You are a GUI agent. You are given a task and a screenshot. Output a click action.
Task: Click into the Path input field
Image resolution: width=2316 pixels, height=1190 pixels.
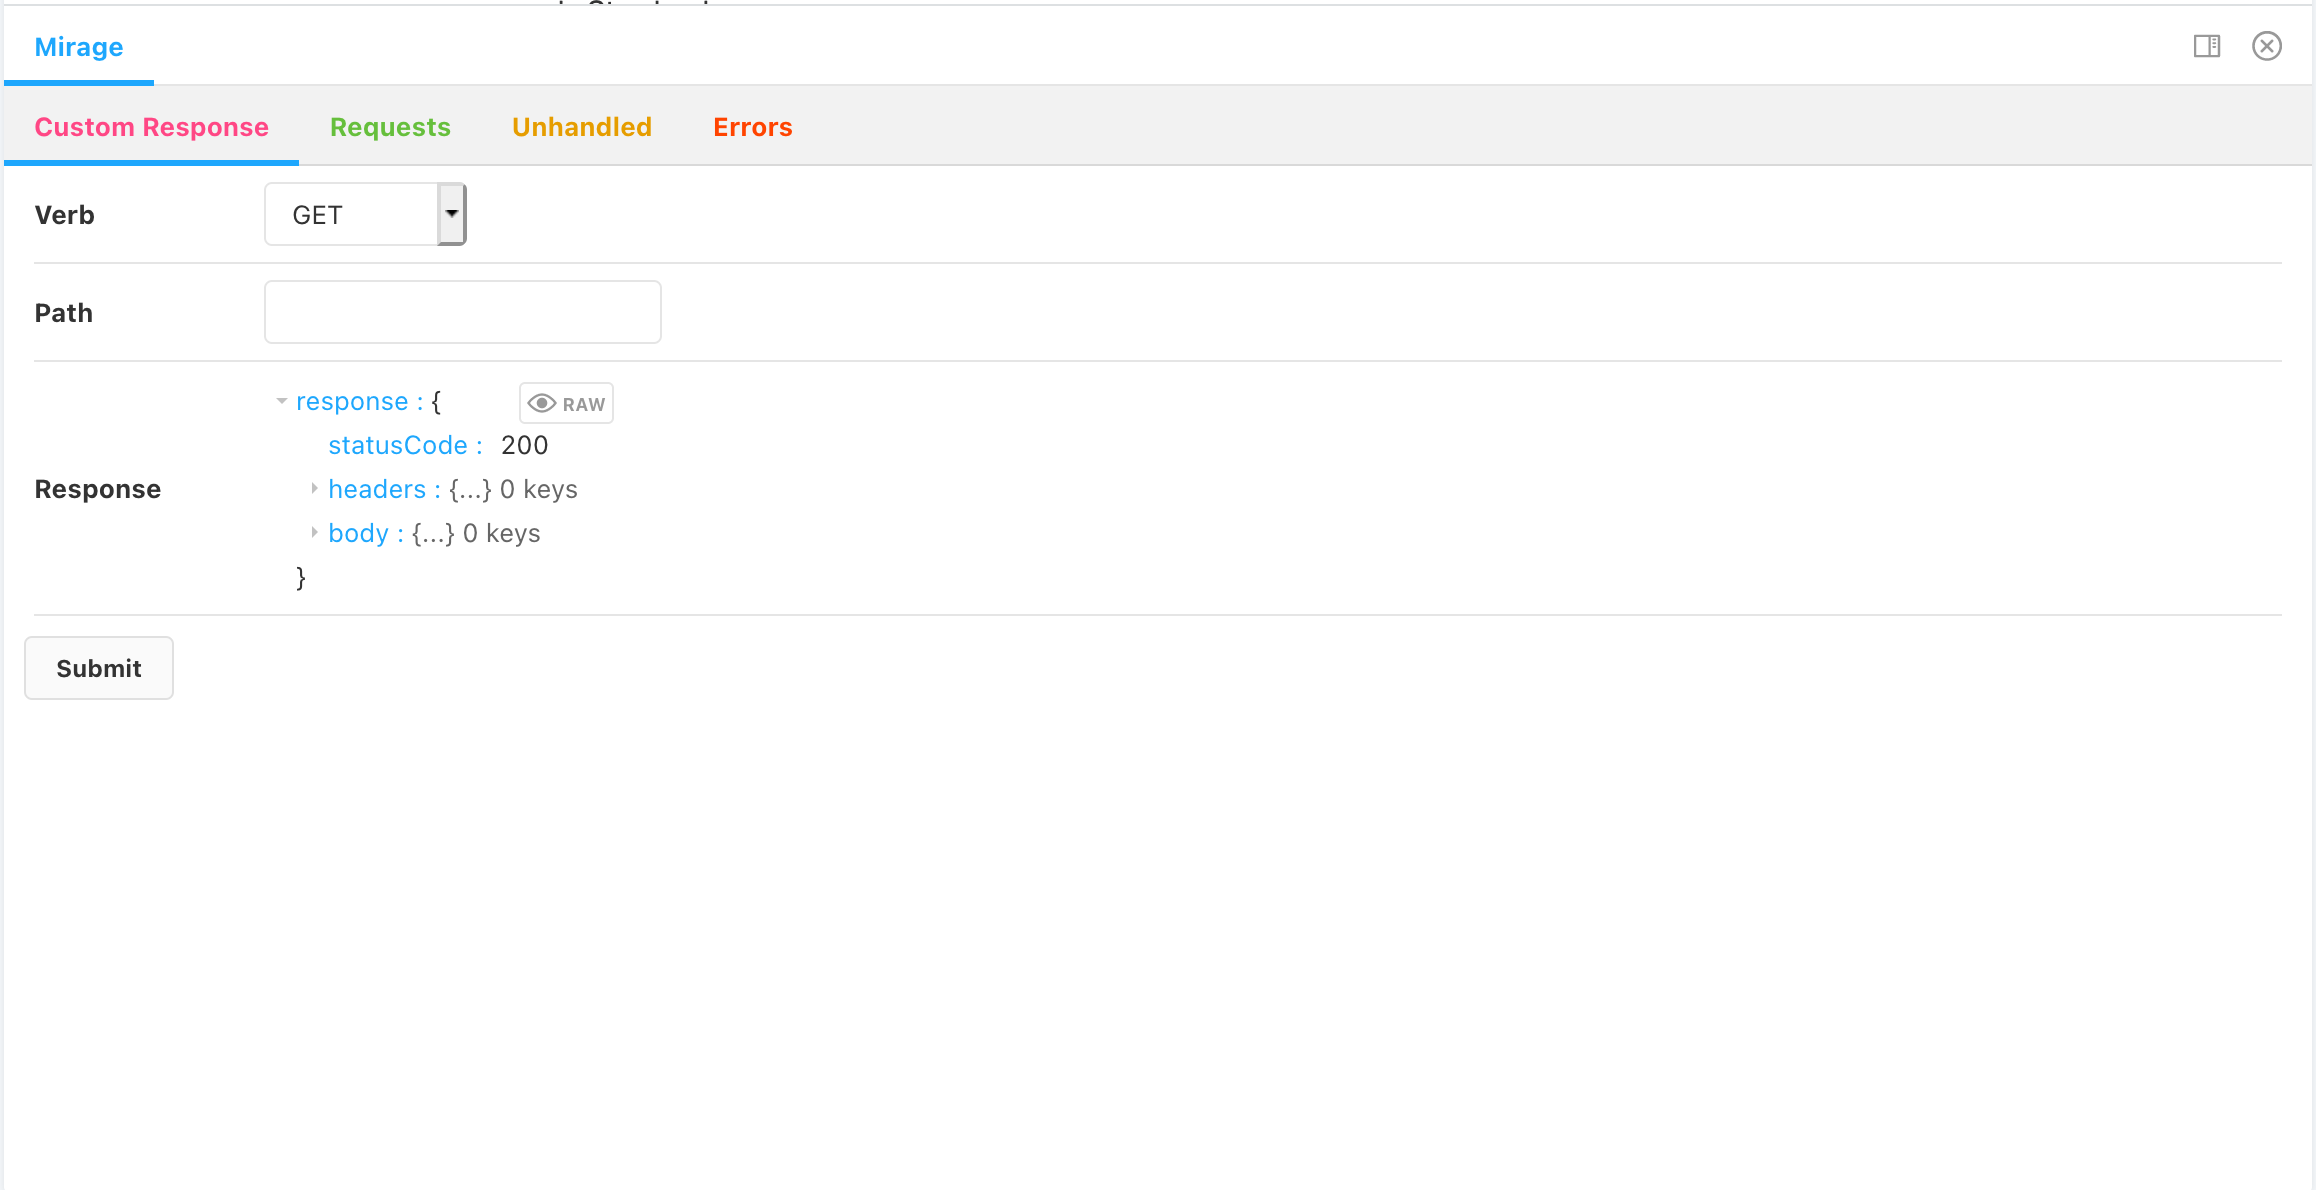[462, 312]
